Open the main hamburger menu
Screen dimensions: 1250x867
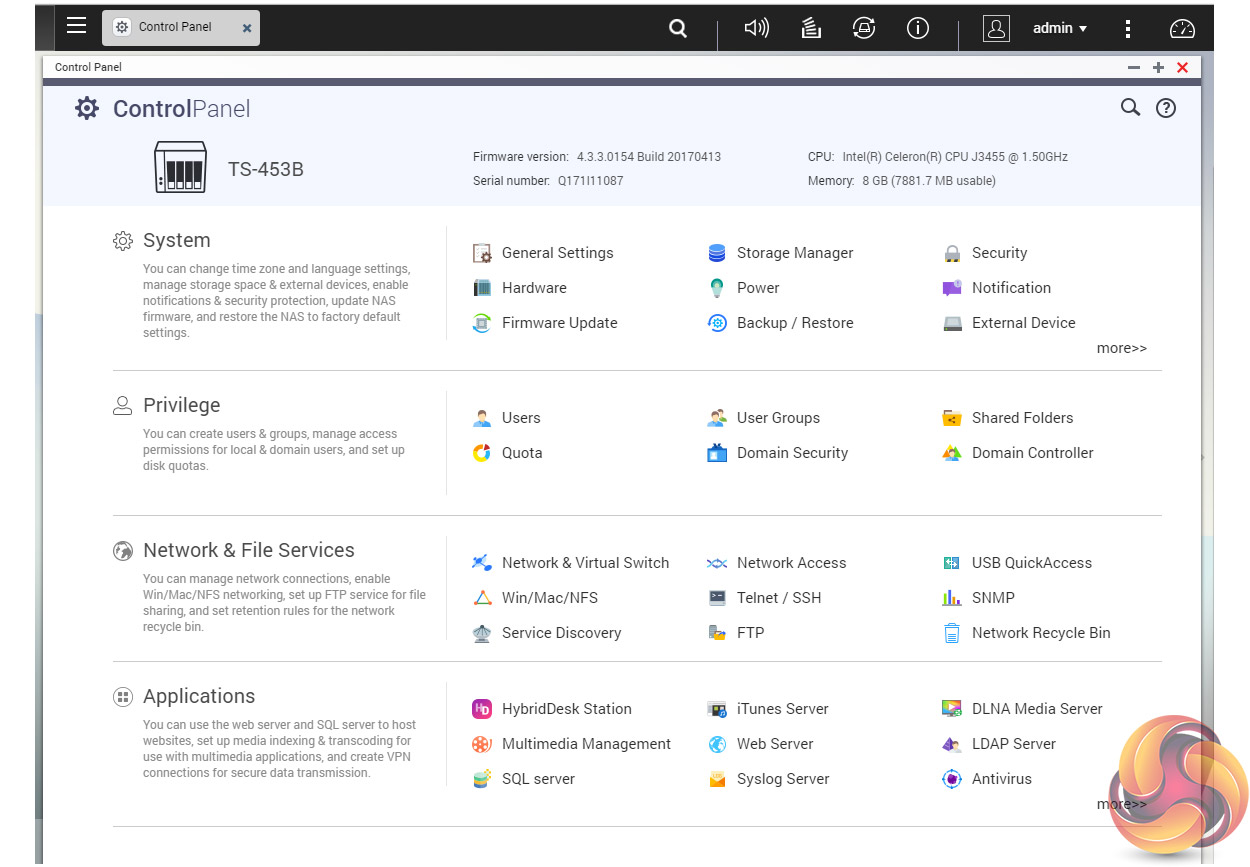pyautogui.click(x=76, y=26)
